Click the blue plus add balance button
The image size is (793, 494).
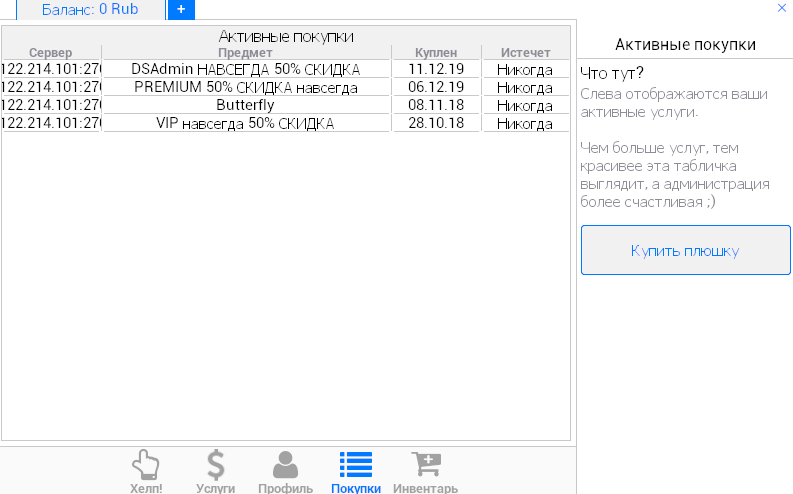[x=181, y=9]
